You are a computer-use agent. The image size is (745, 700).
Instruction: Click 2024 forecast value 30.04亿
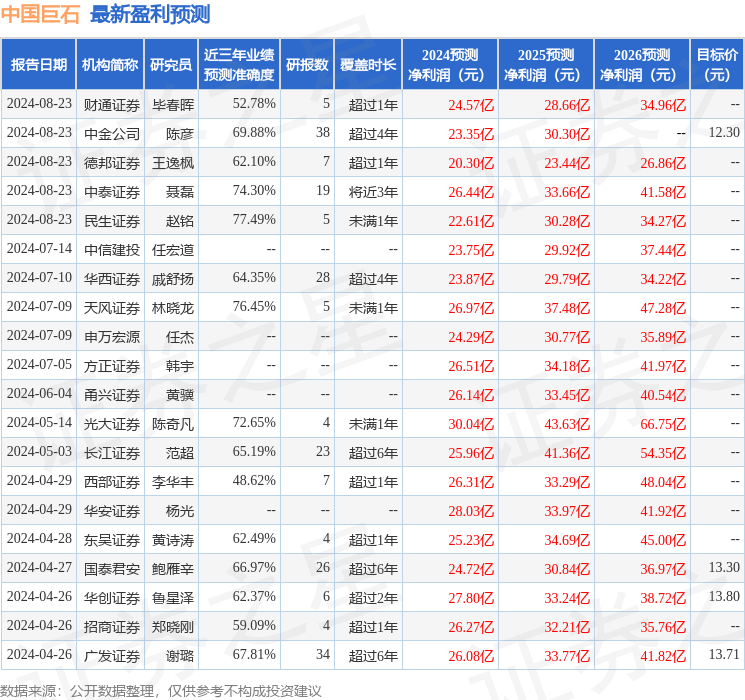(x=471, y=424)
